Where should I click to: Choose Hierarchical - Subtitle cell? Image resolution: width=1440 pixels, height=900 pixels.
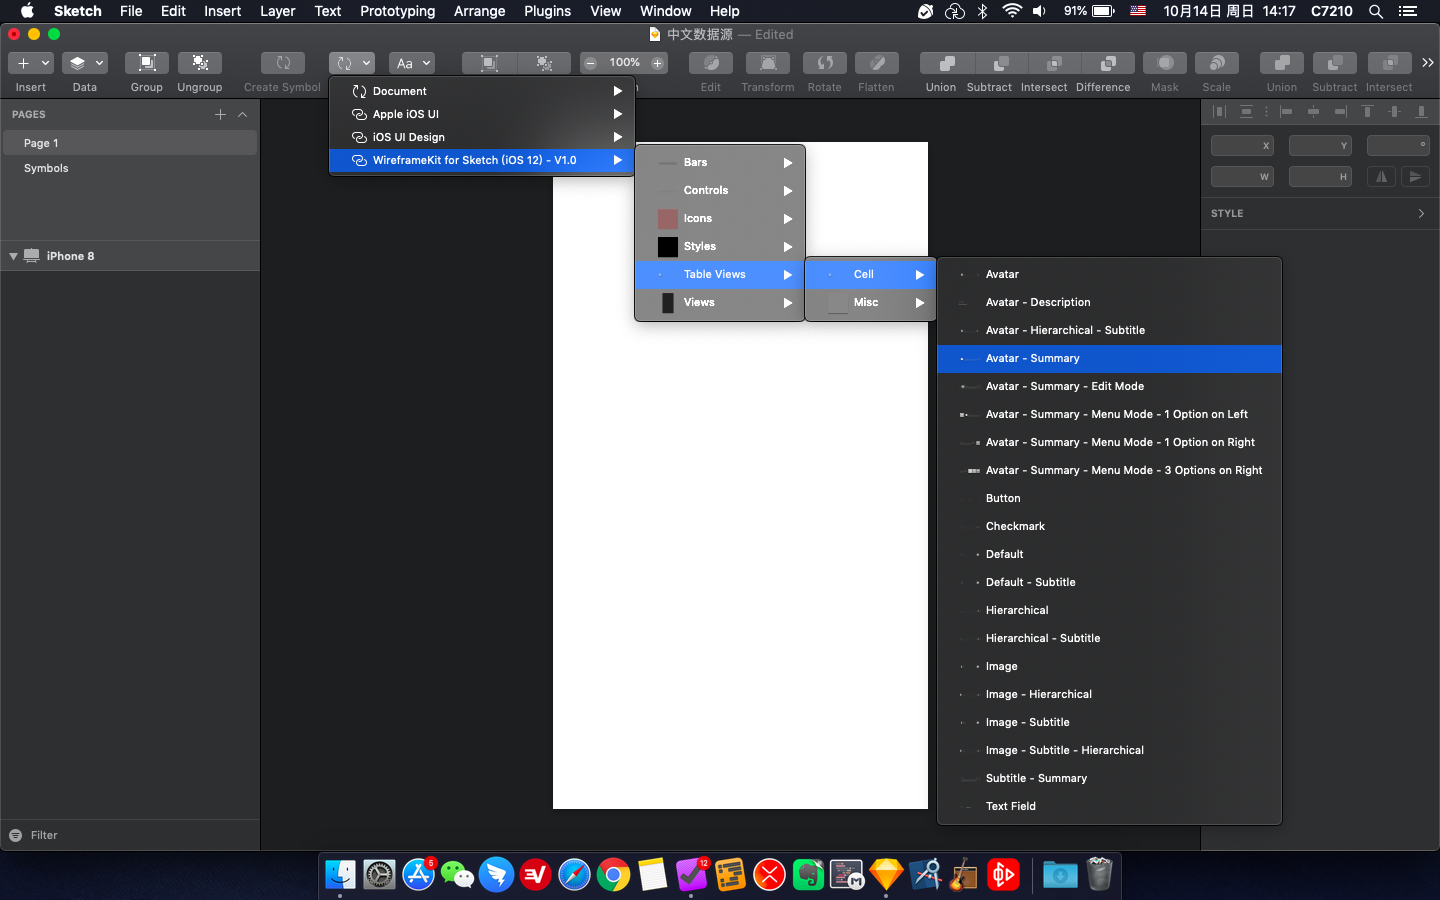(x=1109, y=638)
